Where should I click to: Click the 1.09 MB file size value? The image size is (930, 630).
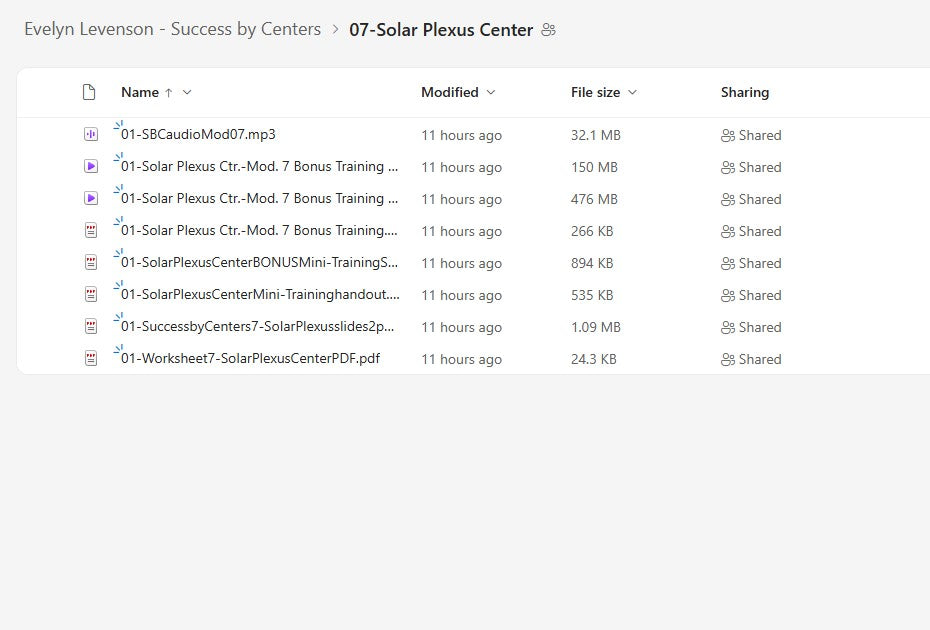[595, 327]
